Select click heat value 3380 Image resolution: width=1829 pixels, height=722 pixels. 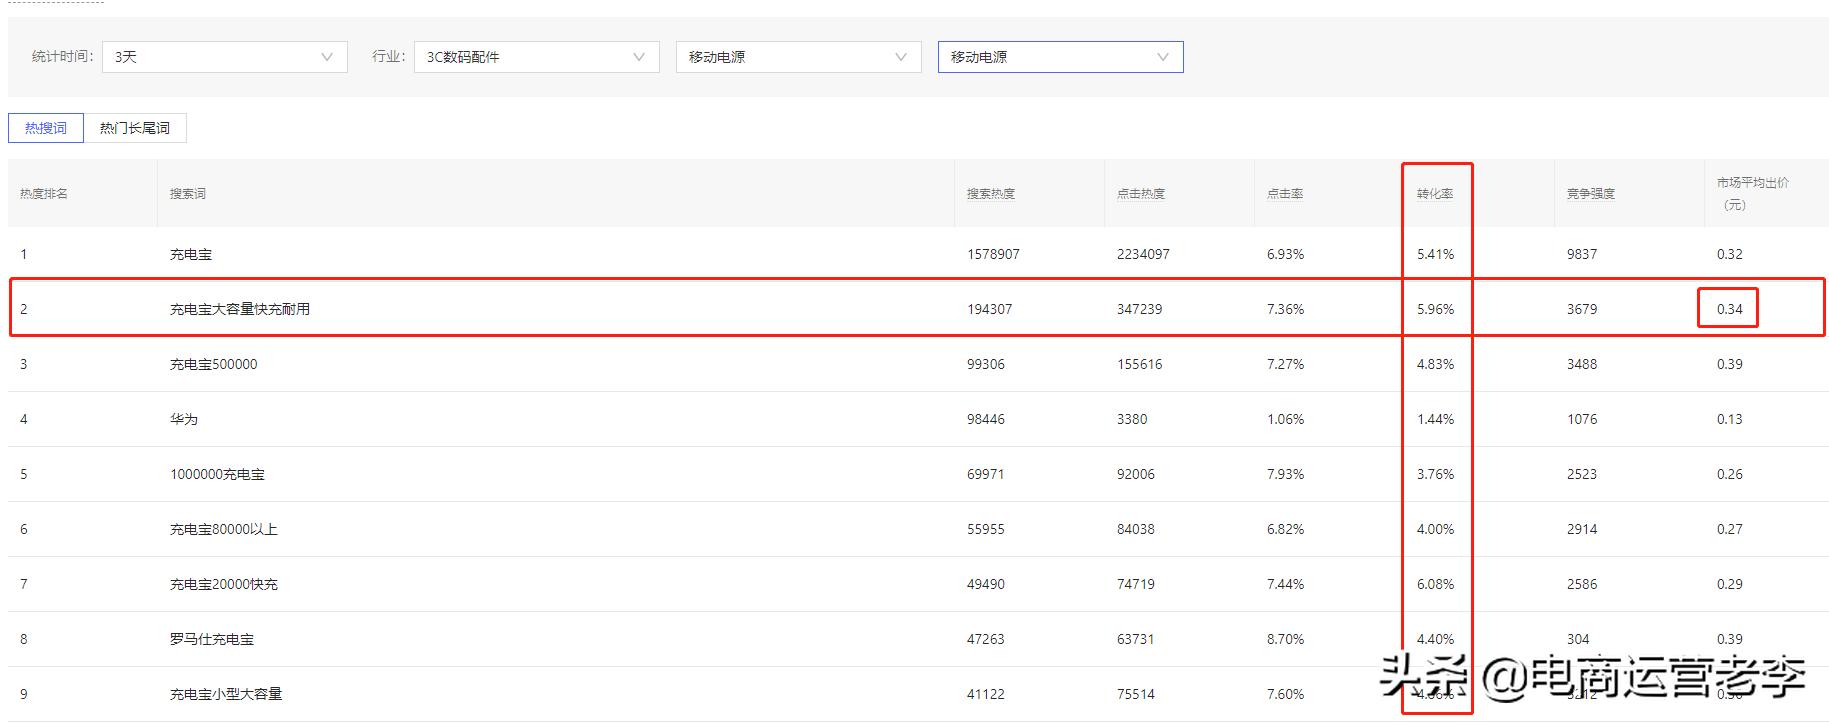click(1132, 419)
